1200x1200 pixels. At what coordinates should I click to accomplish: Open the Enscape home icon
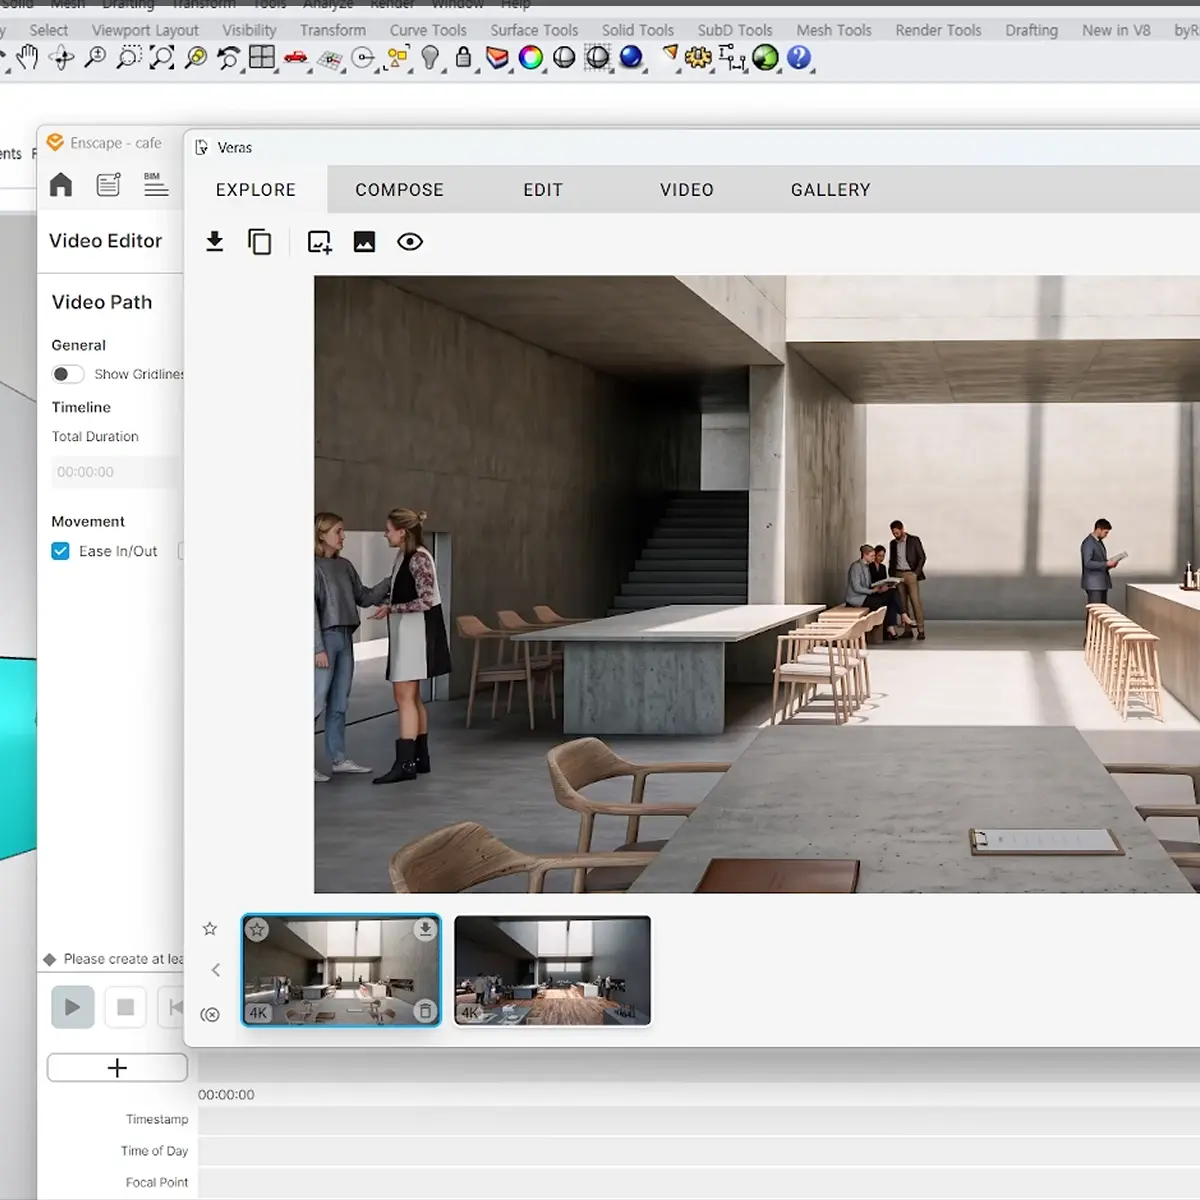61,184
